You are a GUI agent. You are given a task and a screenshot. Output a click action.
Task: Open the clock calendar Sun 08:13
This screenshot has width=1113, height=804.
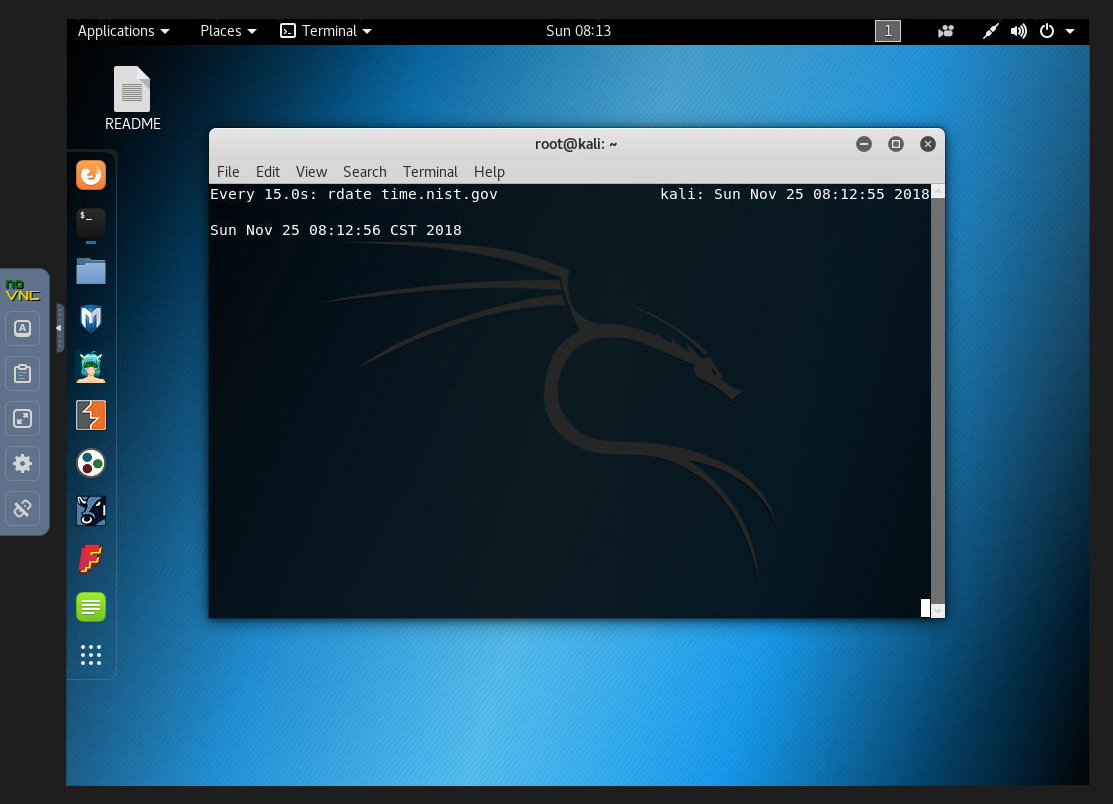[x=579, y=31]
